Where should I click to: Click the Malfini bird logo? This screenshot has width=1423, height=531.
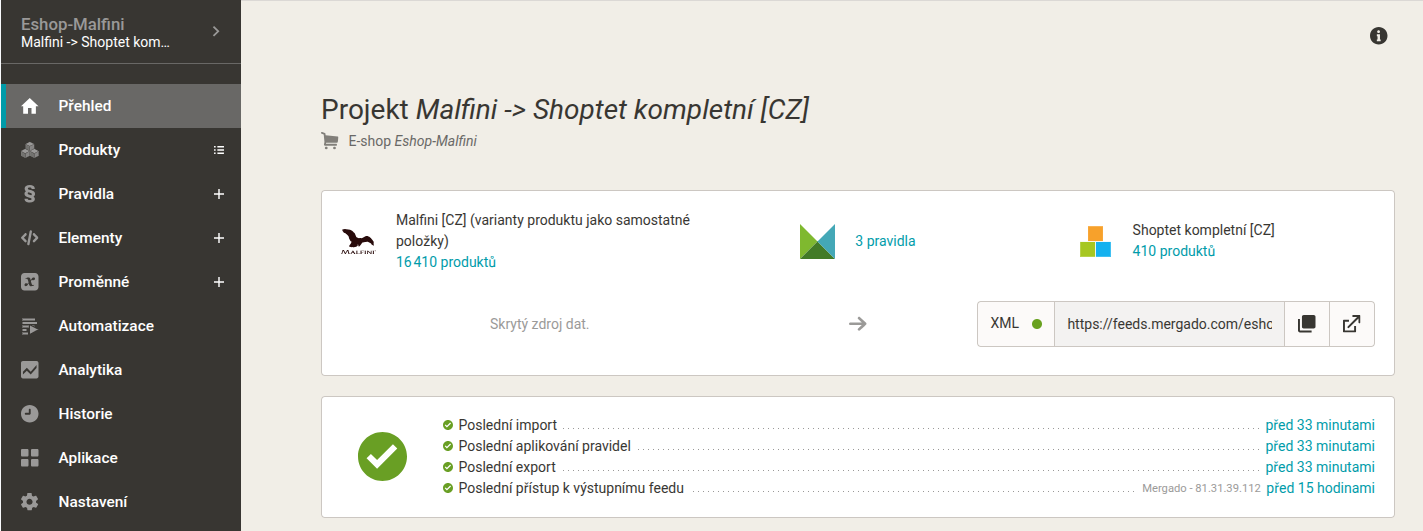357,242
